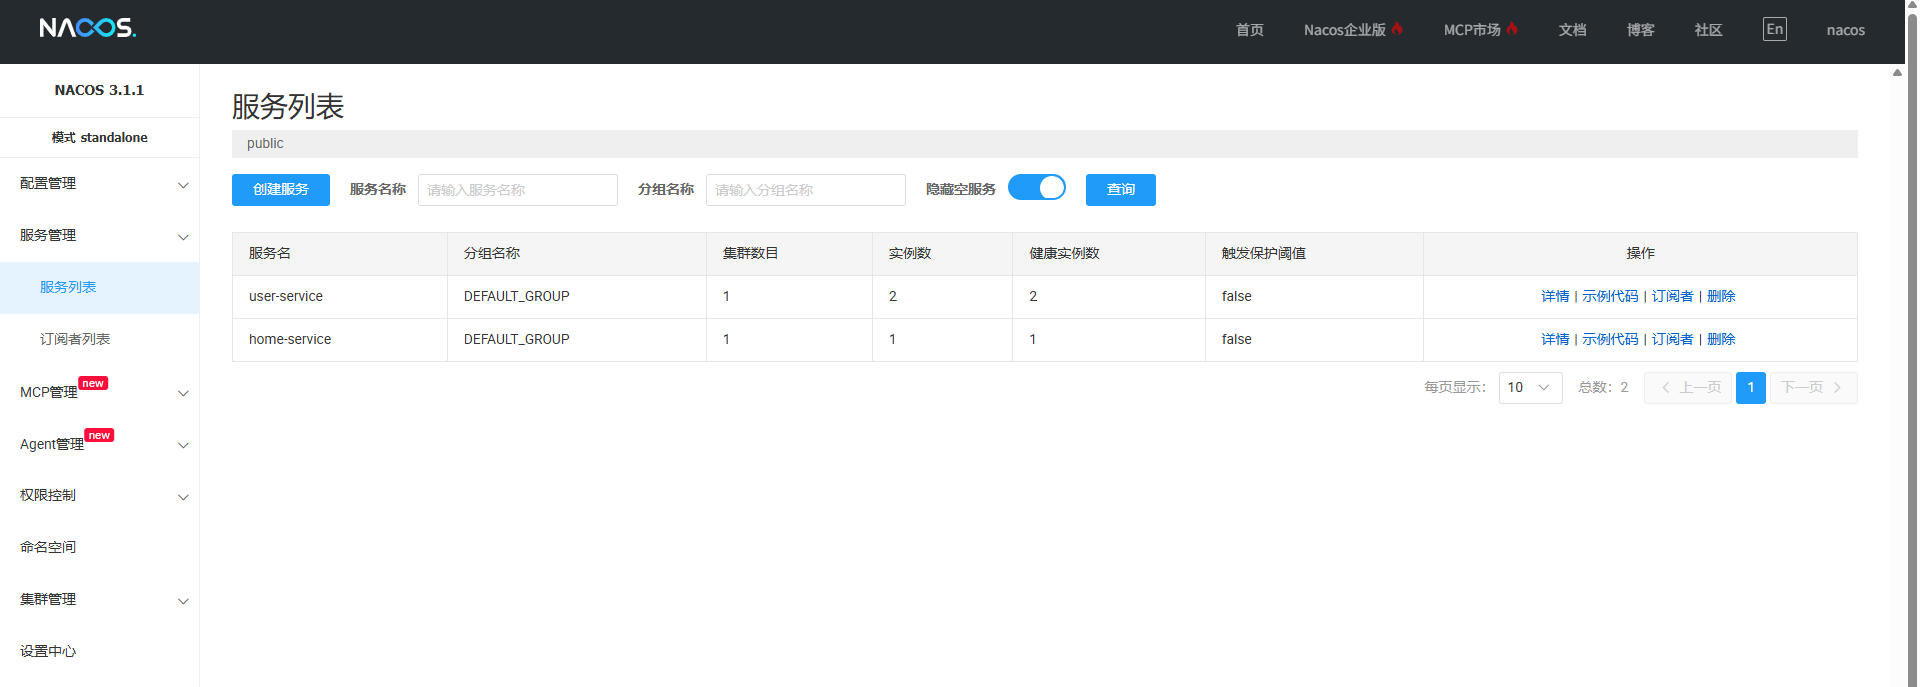
Task: Open the page size dropdown showing 10
Action: (1529, 388)
